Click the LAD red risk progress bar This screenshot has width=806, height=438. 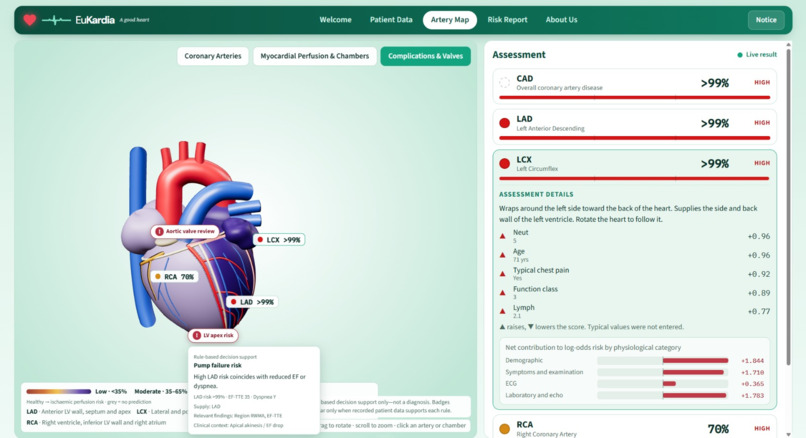click(x=634, y=138)
